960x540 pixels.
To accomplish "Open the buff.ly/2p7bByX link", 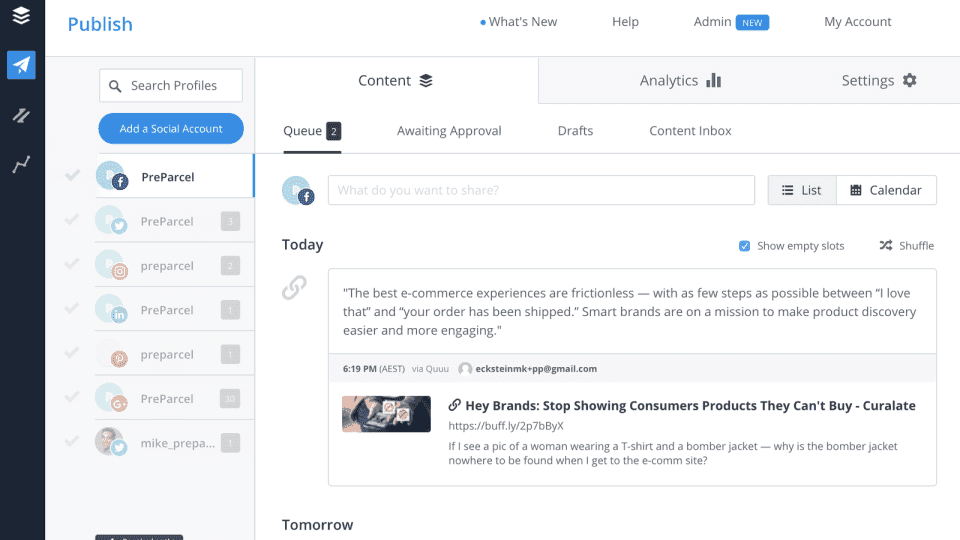I will pyautogui.click(x=506, y=426).
